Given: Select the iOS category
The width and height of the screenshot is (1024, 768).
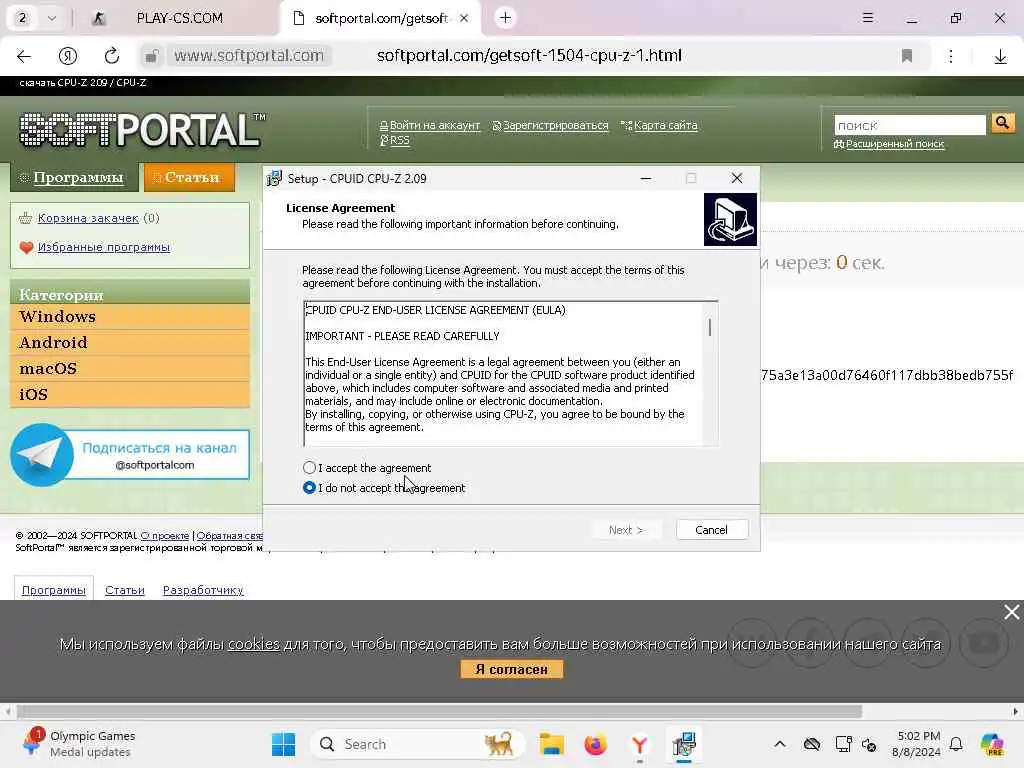Looking at the screenshot, I should (130, 394).
